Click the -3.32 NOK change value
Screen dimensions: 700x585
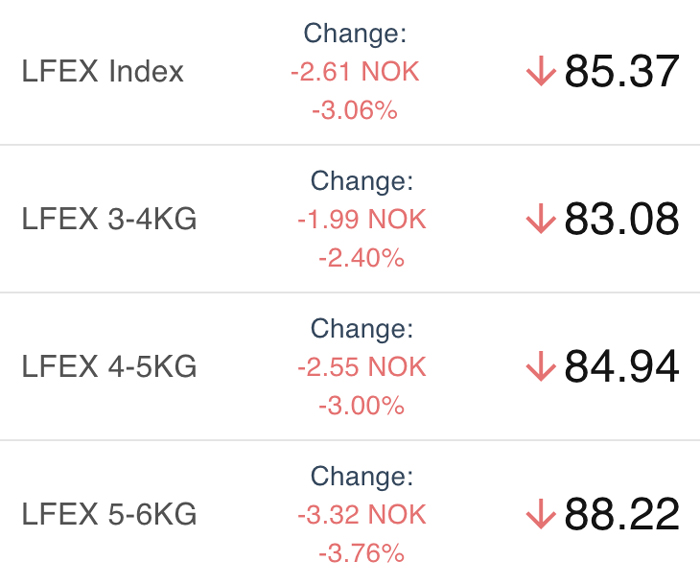coord(362,514)
